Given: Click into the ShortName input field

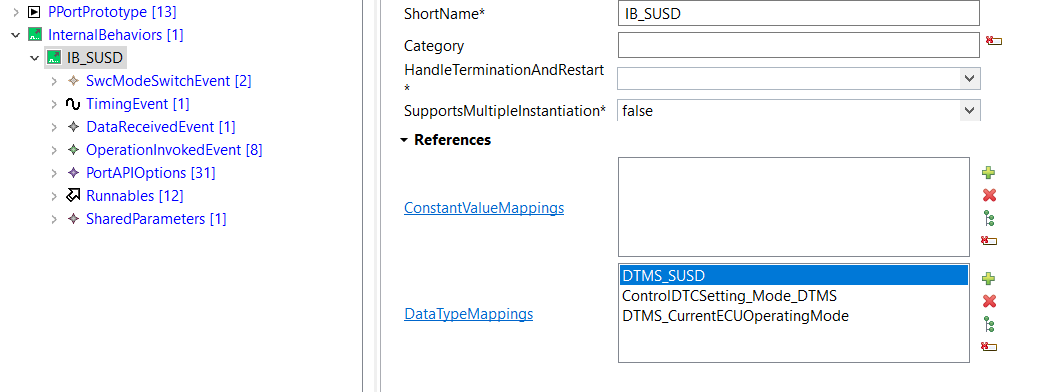Looking at the screenshot, I should [799, 13].
